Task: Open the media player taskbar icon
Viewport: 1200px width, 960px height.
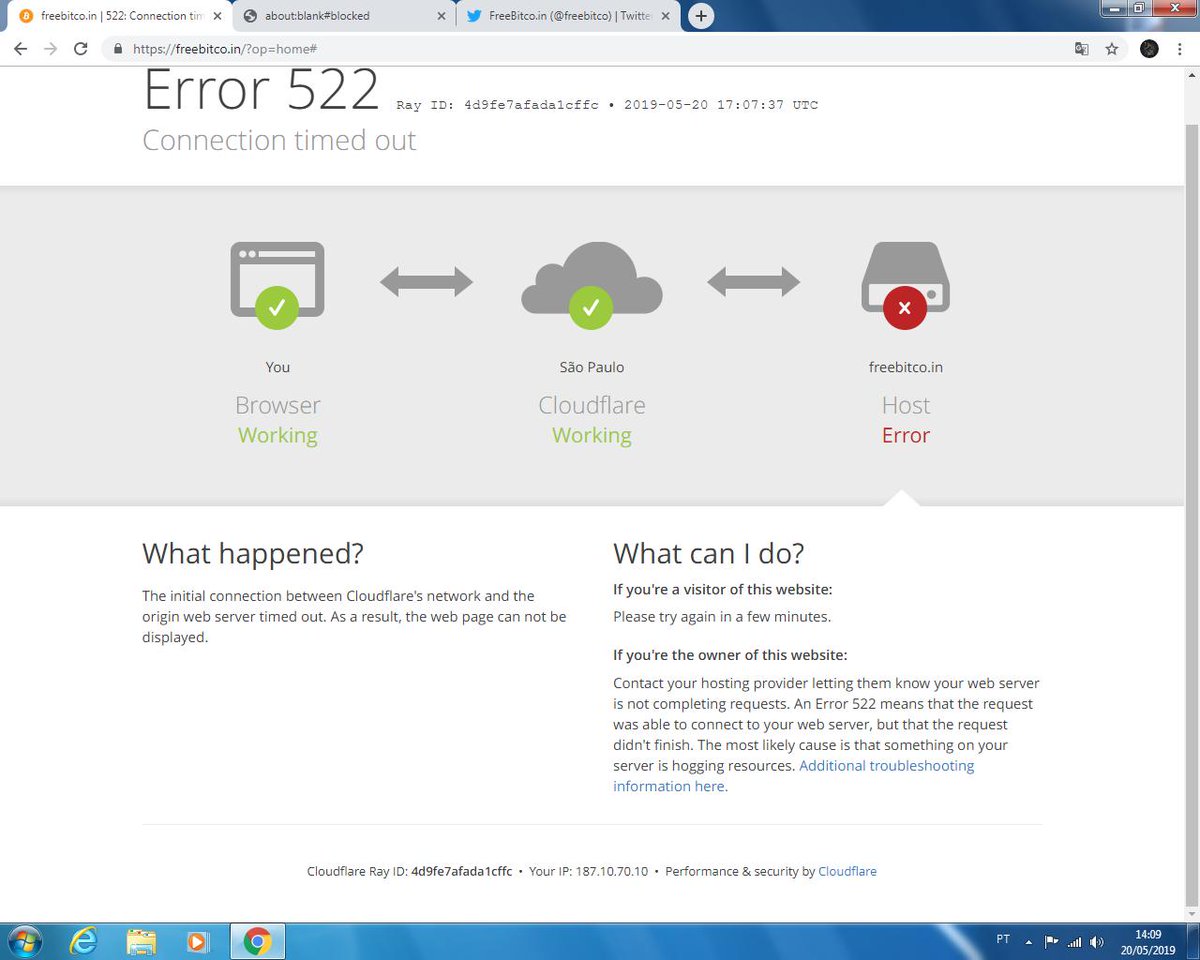Action: [199, 942]
